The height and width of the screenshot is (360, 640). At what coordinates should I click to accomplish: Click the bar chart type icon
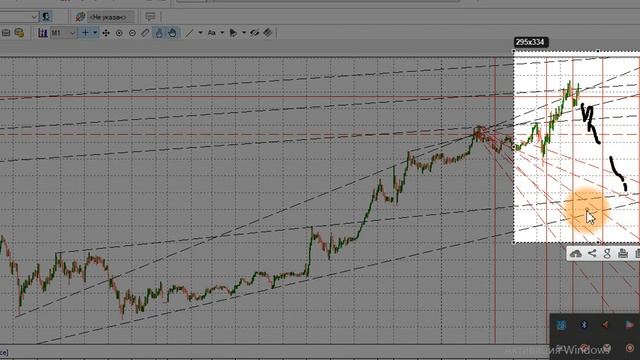click(42, 33)
